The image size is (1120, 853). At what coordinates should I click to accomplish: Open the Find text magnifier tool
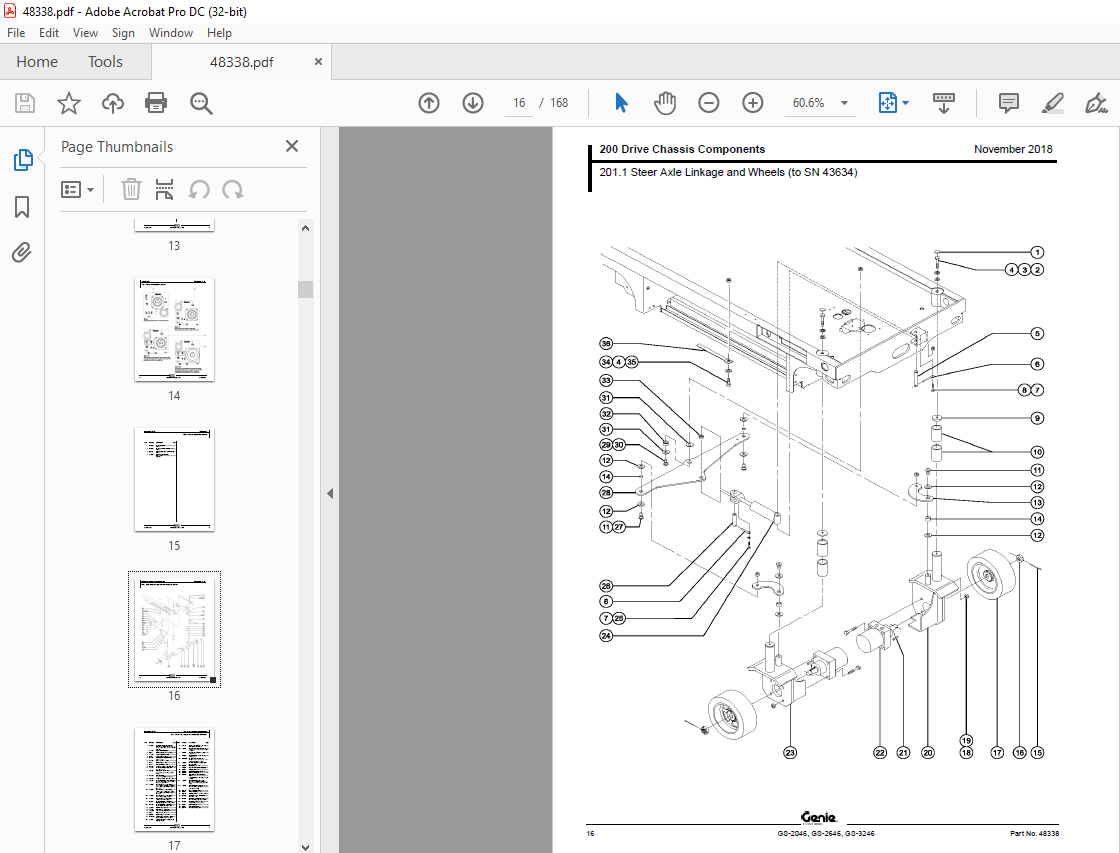coord(201,103)
